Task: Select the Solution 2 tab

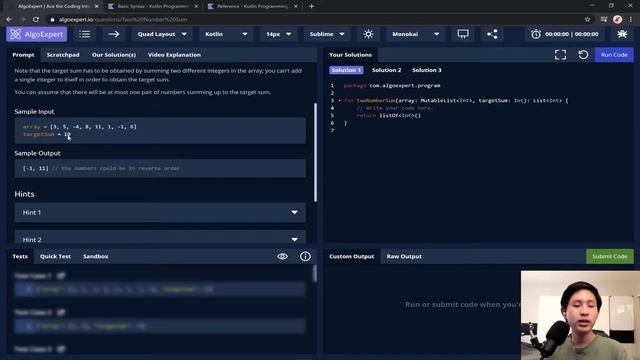Action: coord(387,70)
